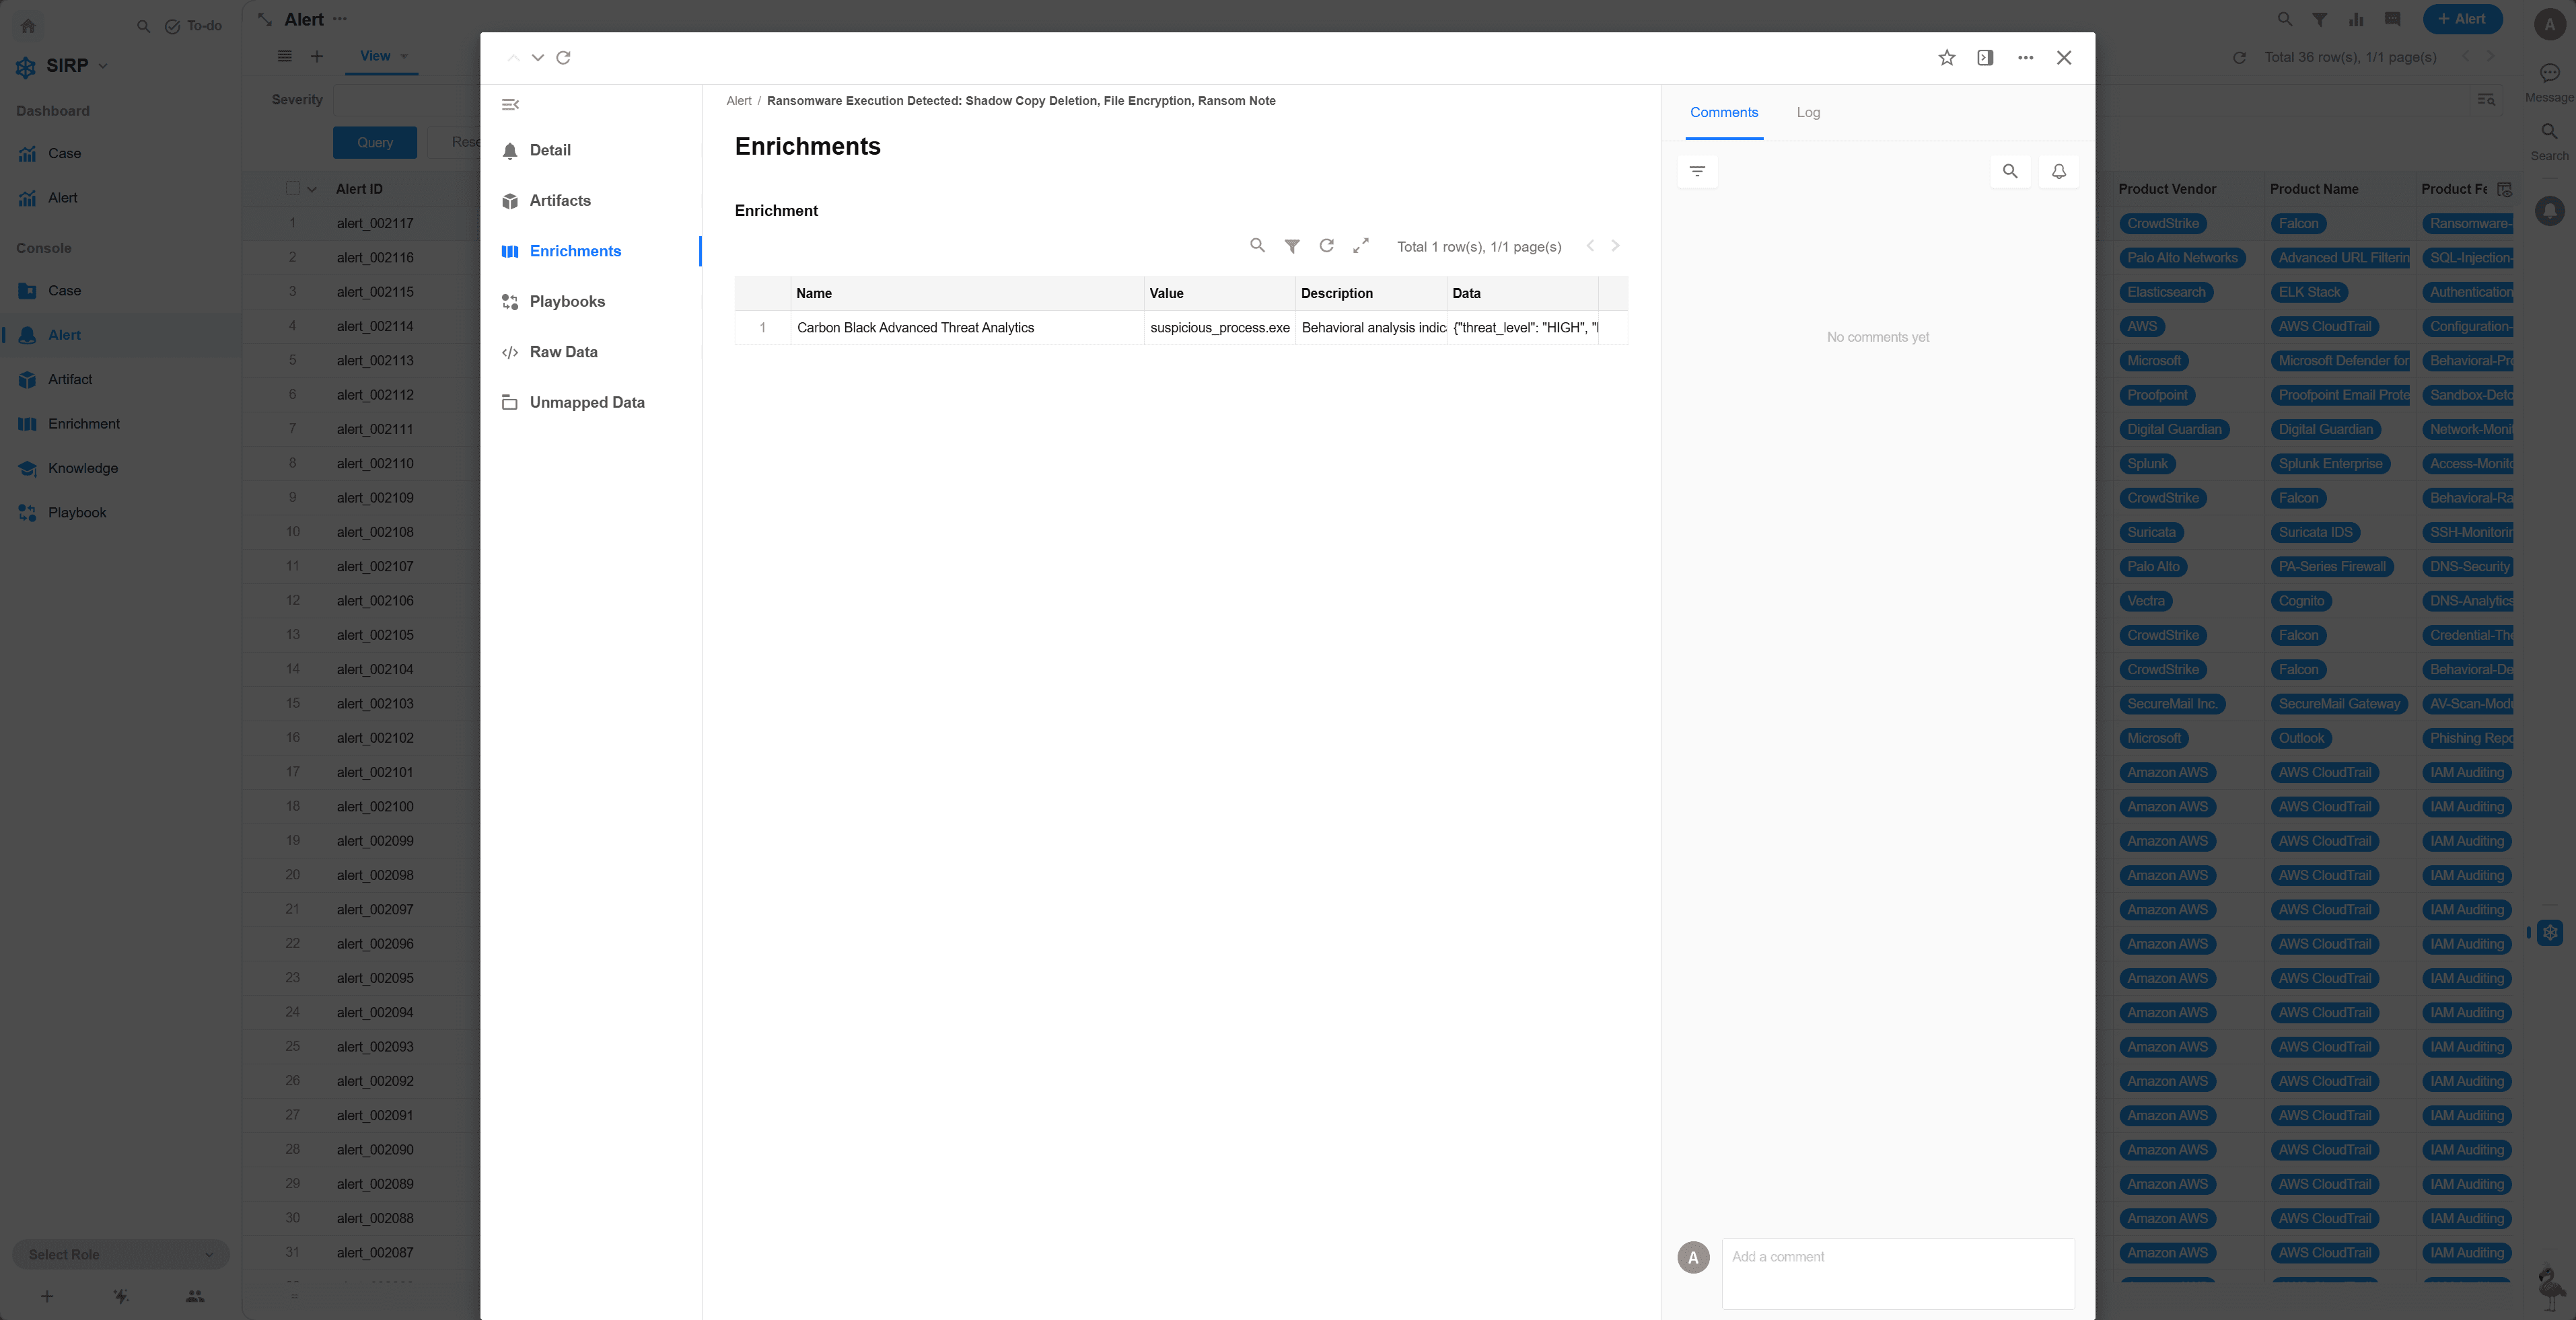
Task: Add a new view with the plus icon
Action: point(317,57)
